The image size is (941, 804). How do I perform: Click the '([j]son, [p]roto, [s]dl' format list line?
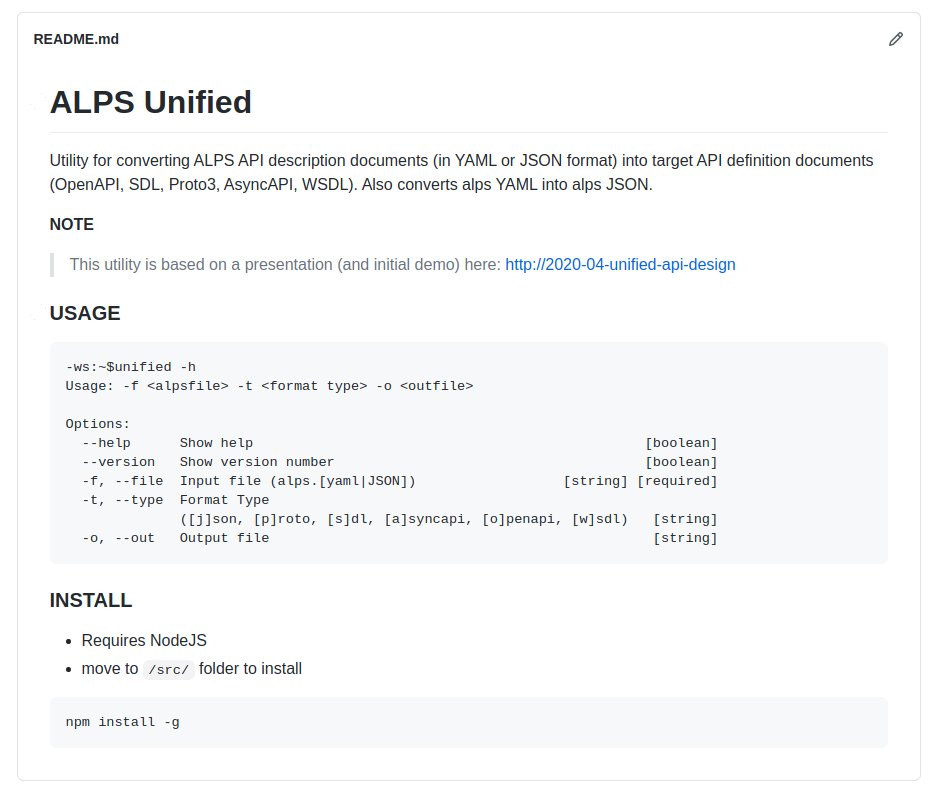pos(404,519)
